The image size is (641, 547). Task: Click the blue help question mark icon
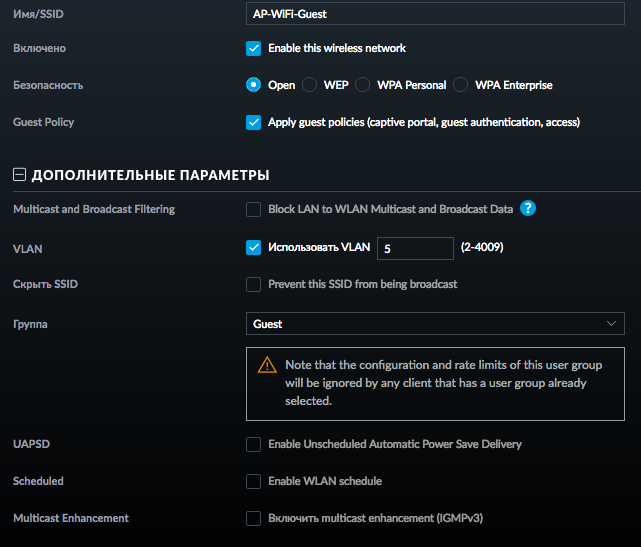(x=528, y=208)
